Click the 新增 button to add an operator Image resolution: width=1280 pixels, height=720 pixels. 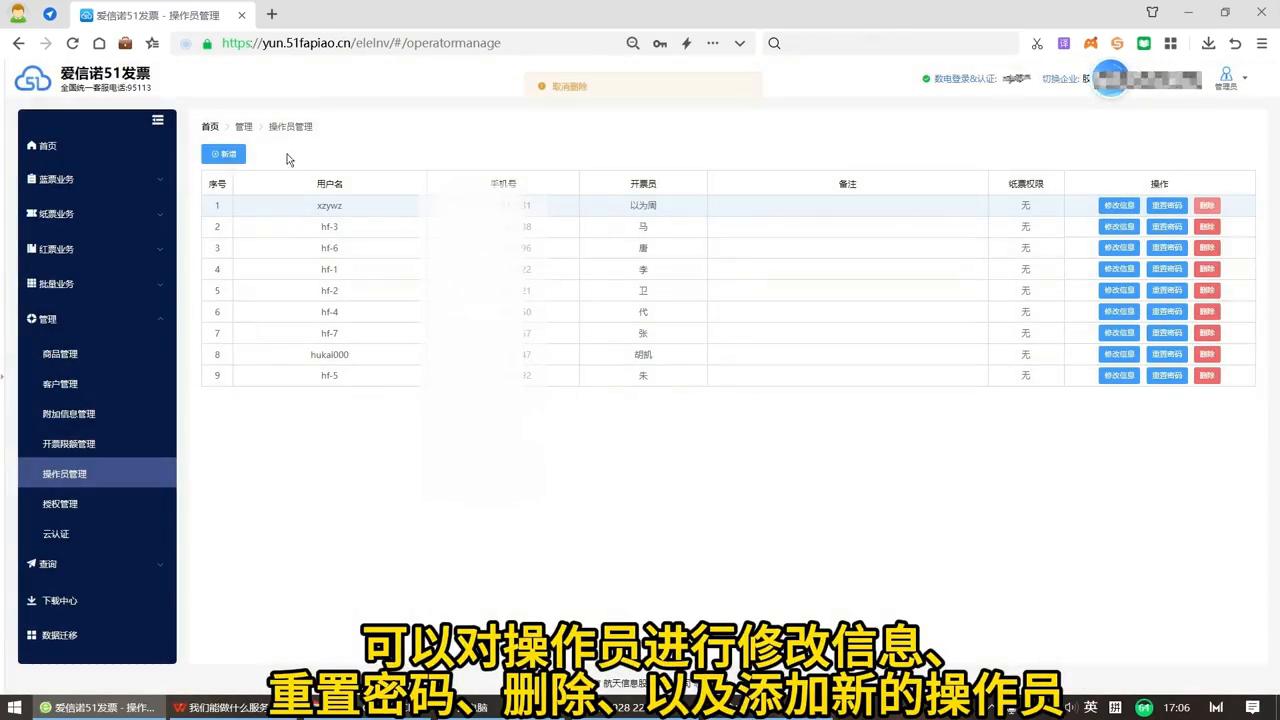point(223,153)
